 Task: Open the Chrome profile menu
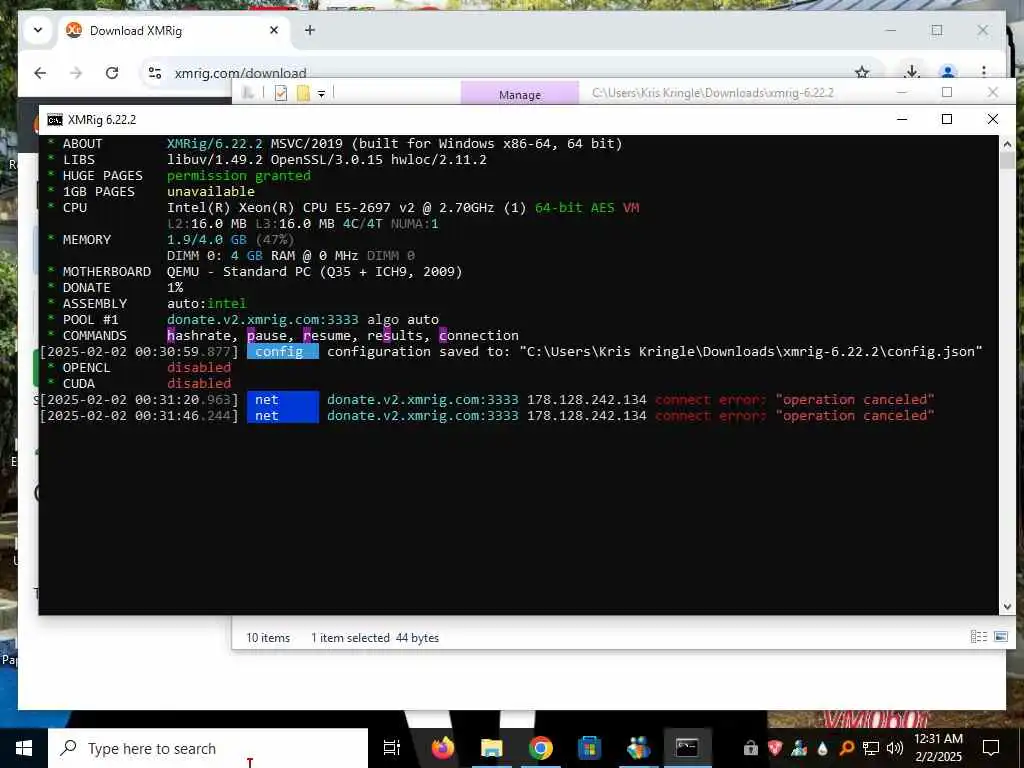(948, 72)
